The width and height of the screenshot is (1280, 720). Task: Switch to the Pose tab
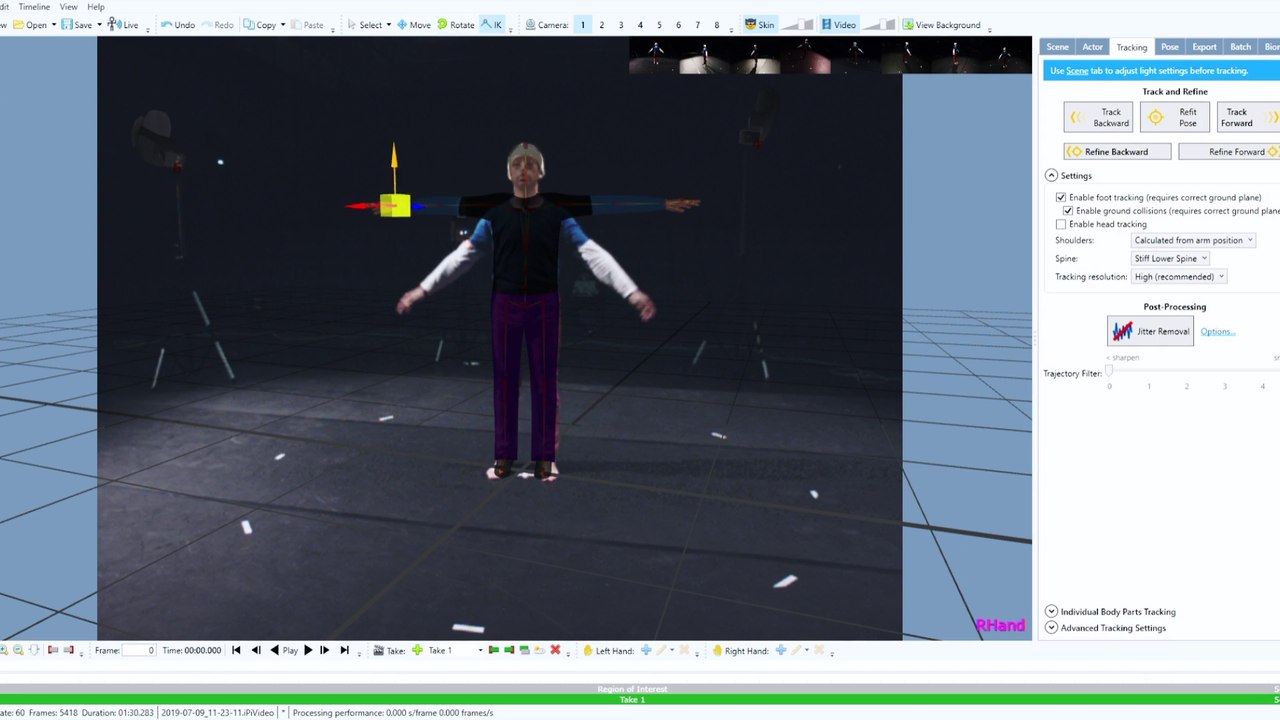pyautogui.click(x=1170, y=47)
